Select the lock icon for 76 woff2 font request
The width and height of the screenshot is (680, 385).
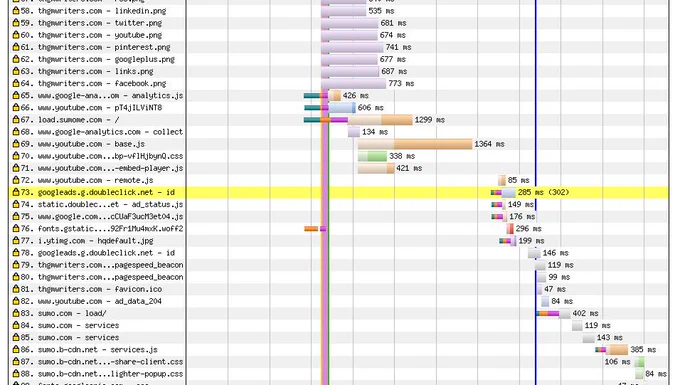pyautogui.click(x=16, y=228)
